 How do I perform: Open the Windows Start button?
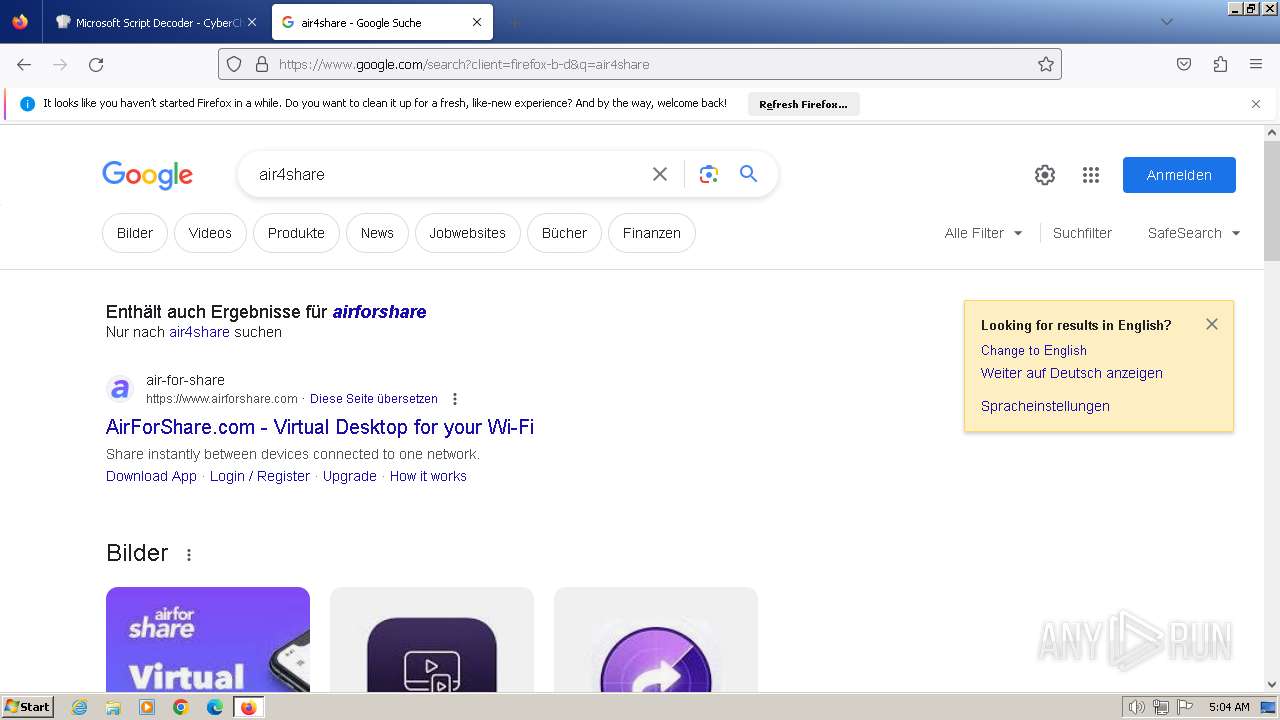(28, 707)
